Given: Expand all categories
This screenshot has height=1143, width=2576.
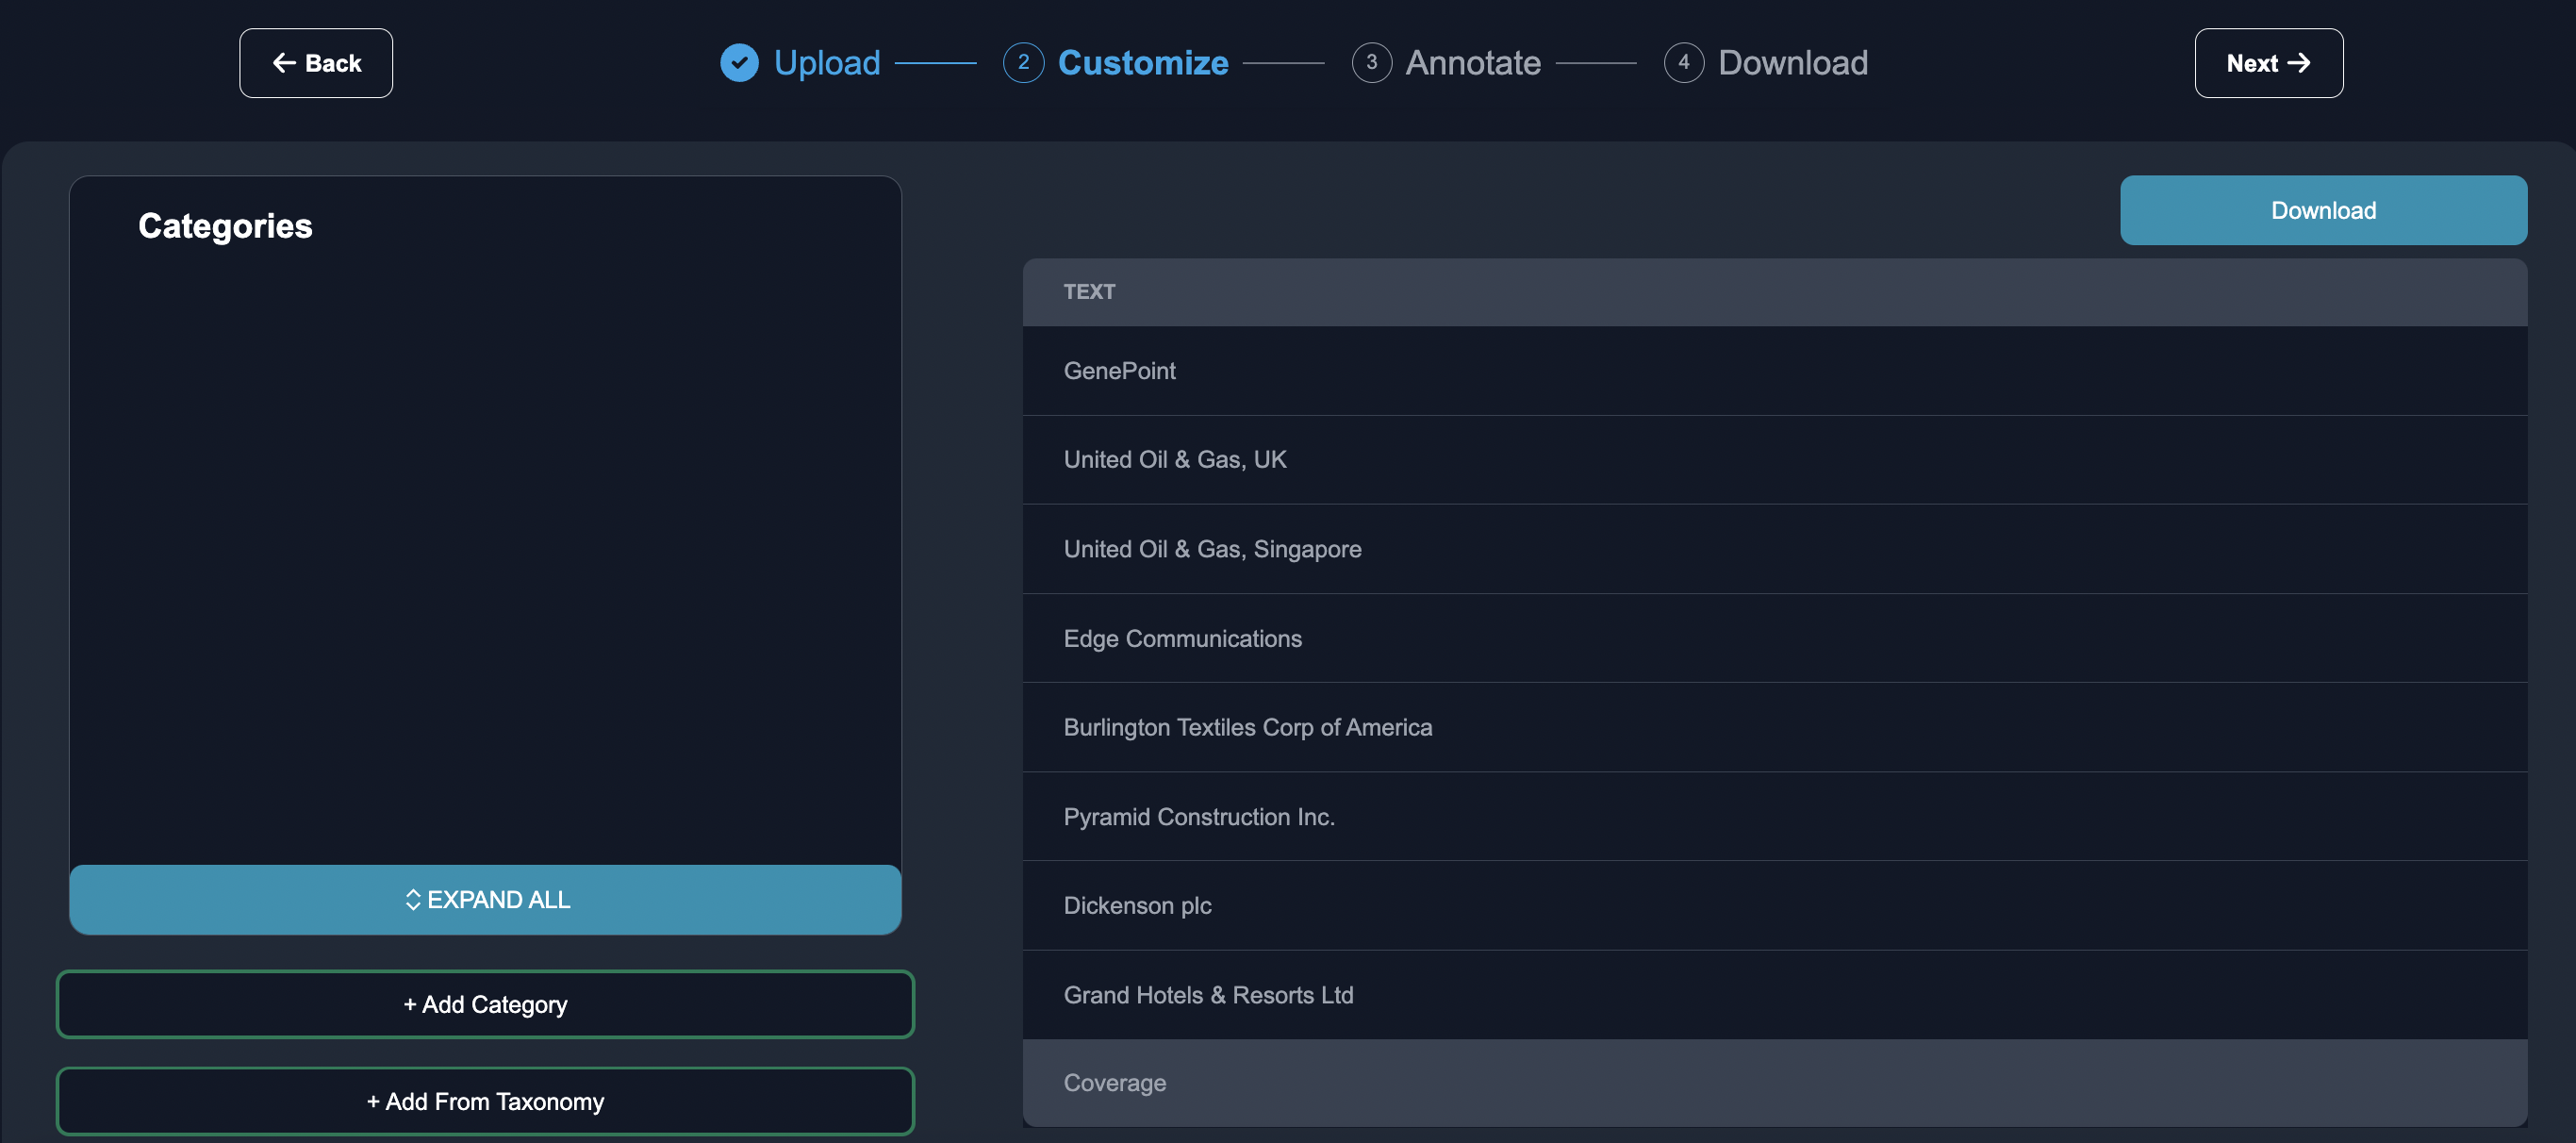Looking at the screenshot, I should click(x=485, y=899).
